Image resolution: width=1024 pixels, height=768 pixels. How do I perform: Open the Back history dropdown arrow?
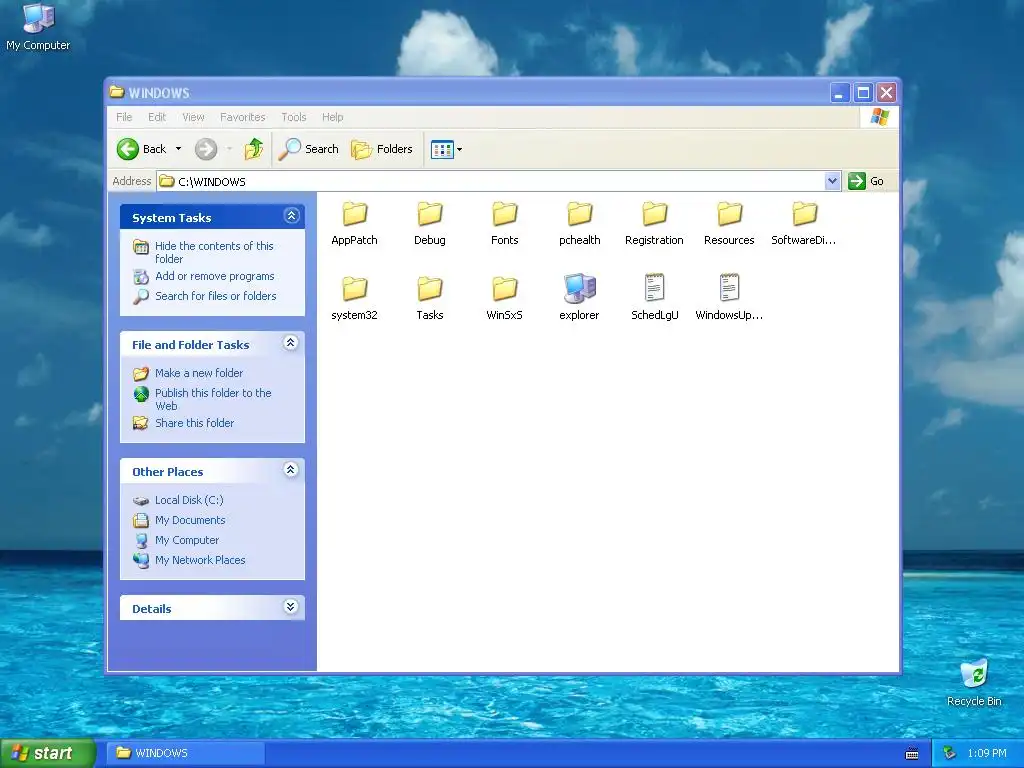(x=178, y=149)
